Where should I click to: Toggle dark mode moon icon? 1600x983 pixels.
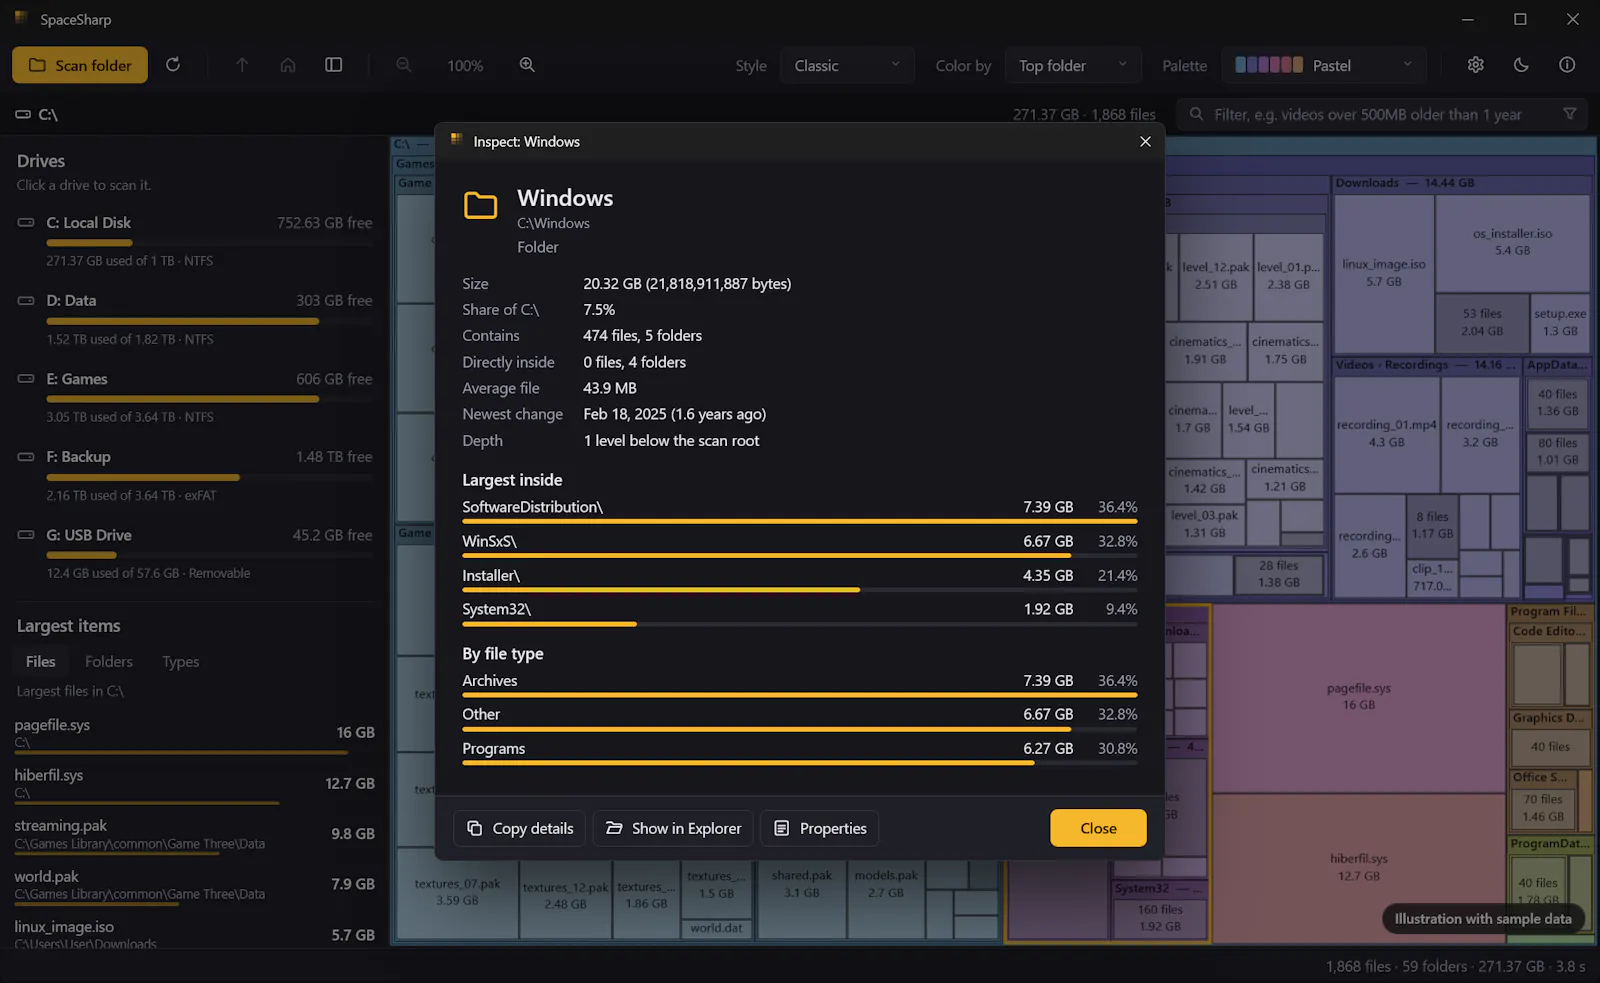[1521, 65]
